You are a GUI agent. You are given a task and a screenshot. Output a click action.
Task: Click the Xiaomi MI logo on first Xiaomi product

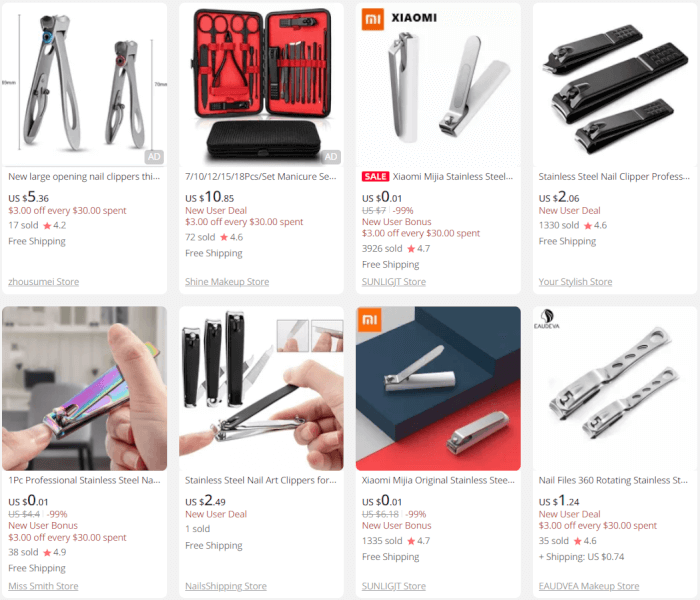coord(373,19)
